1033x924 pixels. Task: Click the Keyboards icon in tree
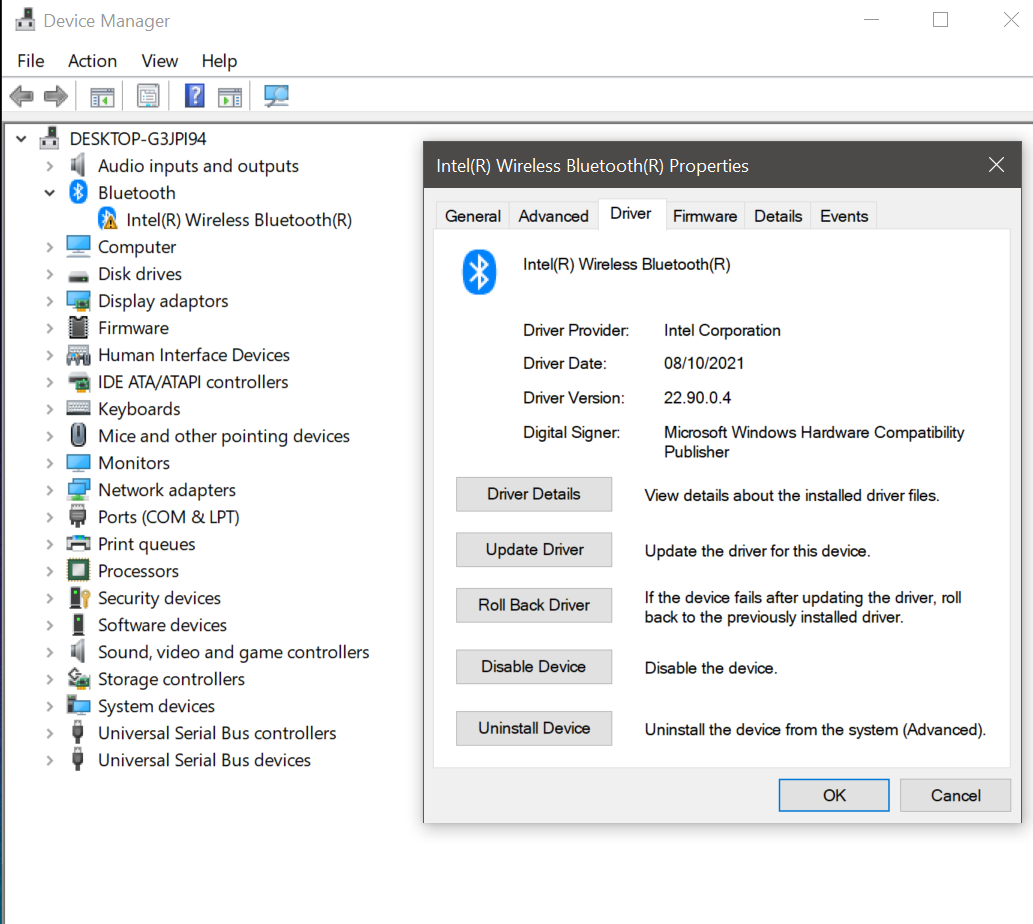tap(78, 408)
